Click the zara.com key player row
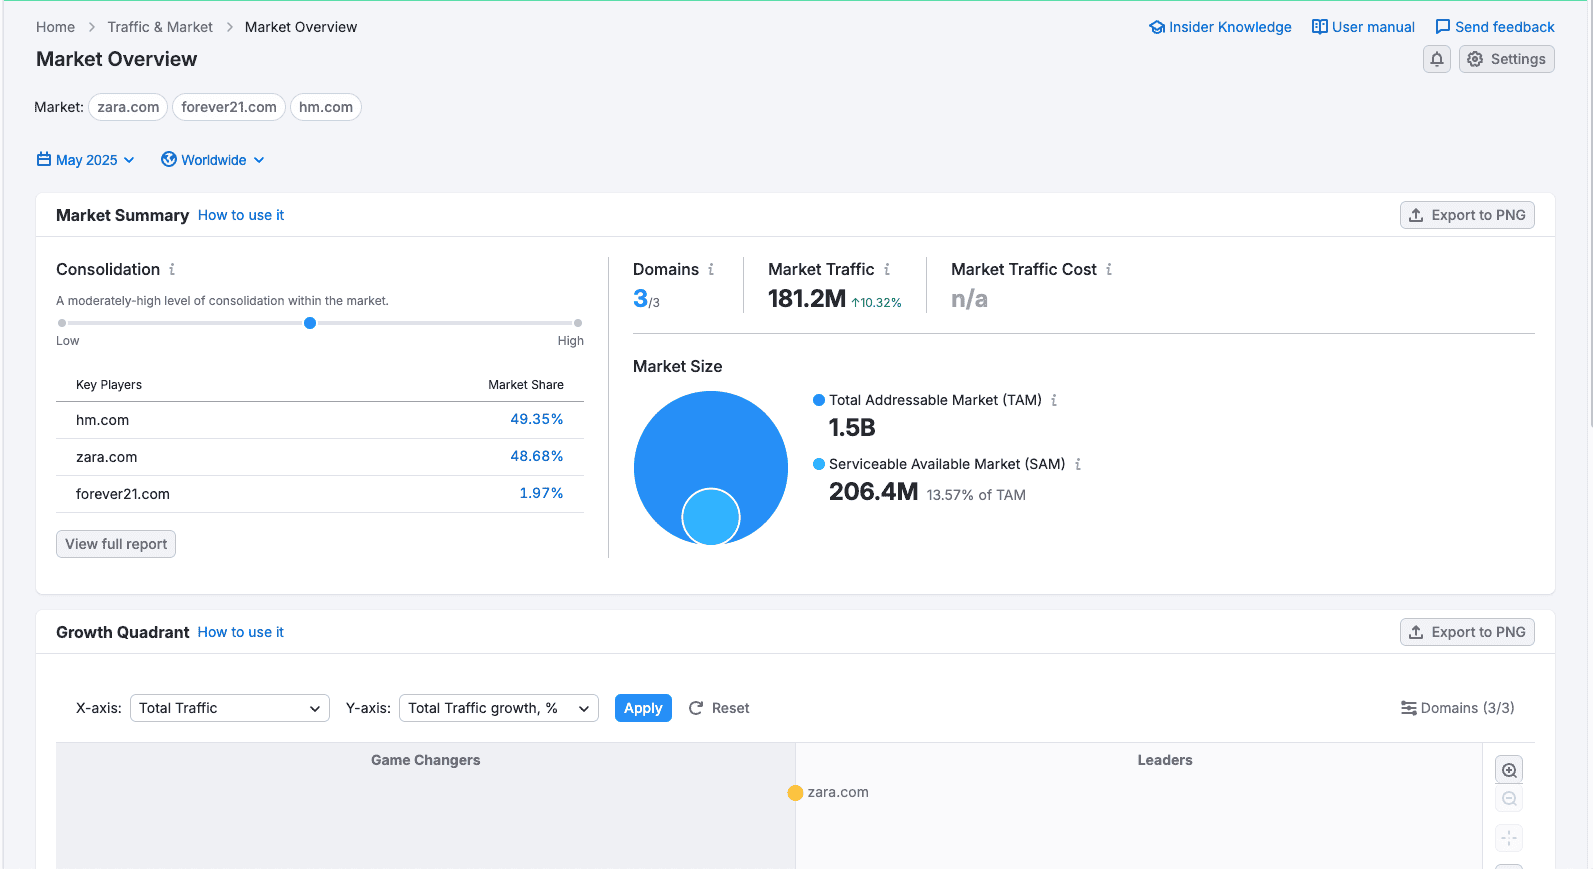 [x=320, y=457]
